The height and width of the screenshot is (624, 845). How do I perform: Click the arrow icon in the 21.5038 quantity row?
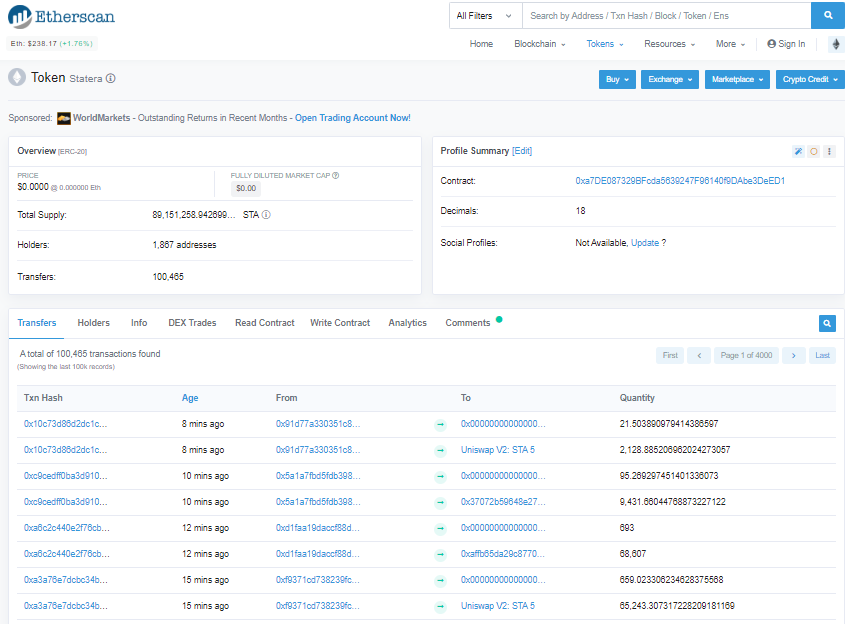(440, 425)
